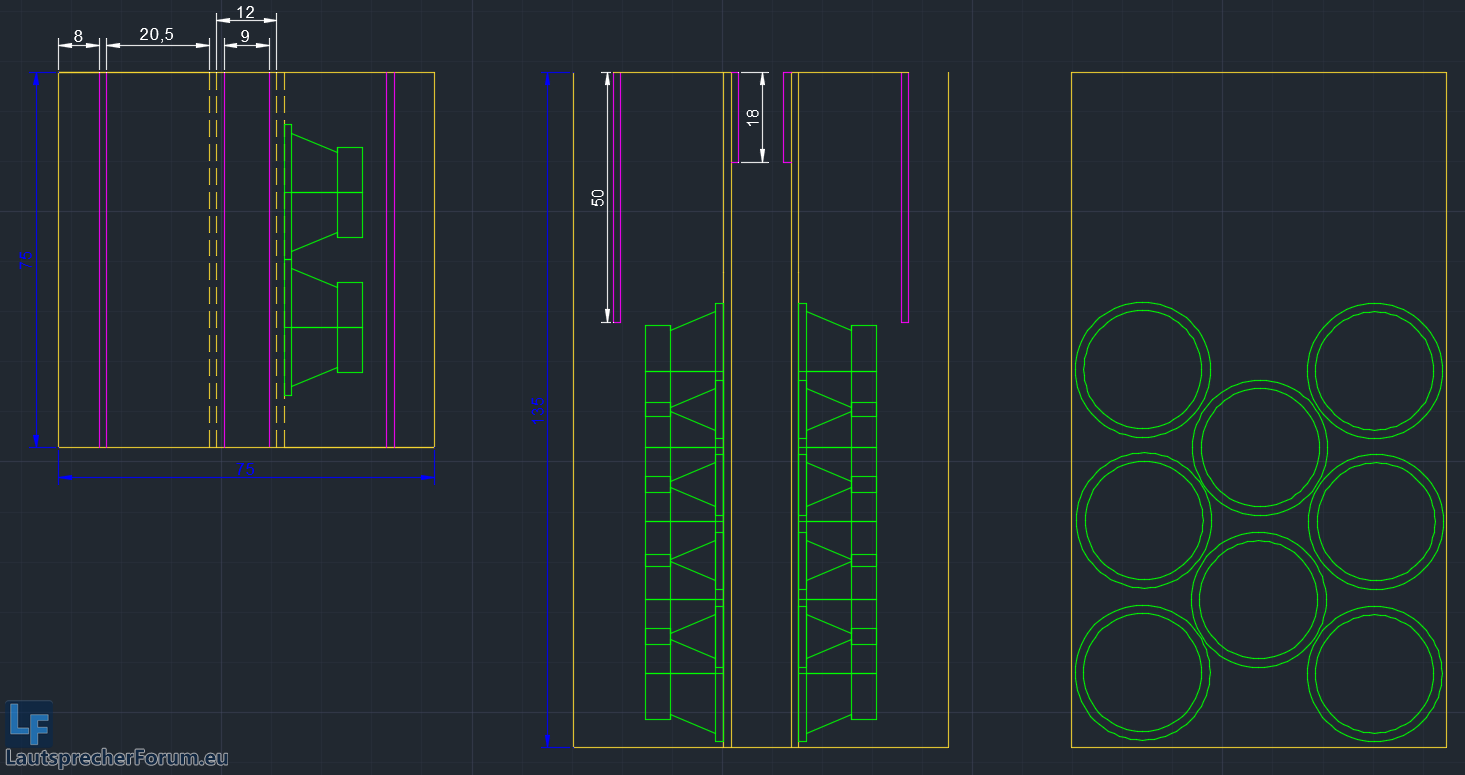The height and width of the screenshot is (775, 1465).
Task: Pick the 50 vertical dimension text
Action: [x=598, y=197]
